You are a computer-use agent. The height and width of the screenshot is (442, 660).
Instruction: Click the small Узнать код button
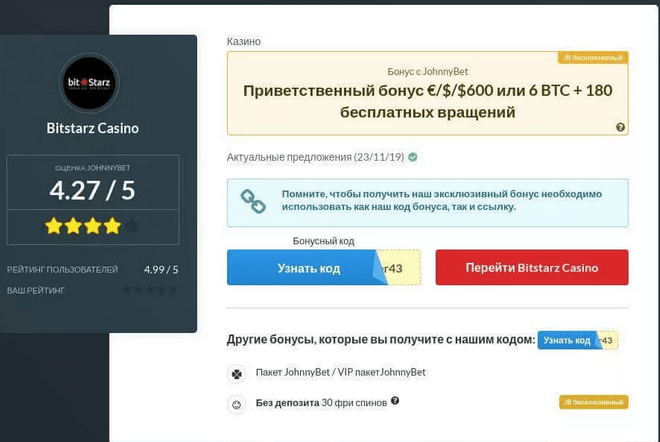566,340
